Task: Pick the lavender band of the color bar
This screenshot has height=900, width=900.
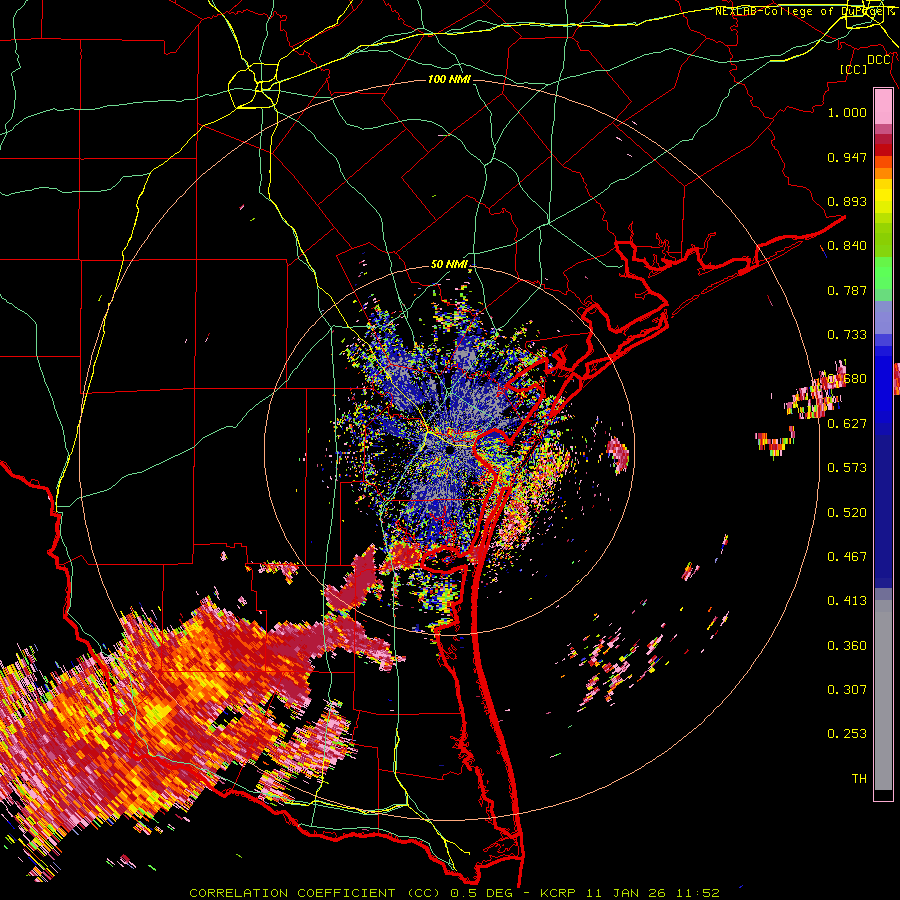Action: pyautogui.click(x=883, y=317)
